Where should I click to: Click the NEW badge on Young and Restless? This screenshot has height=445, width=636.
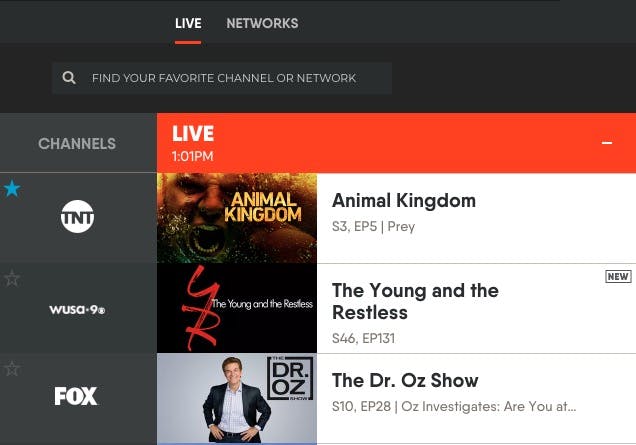tap(618, 277)
